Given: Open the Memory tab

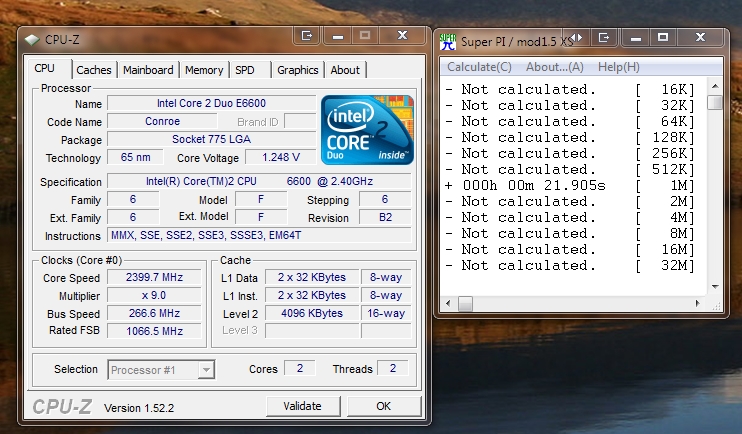Looking at the screenshot, I should pyautogui.click(x=204, y=70).
